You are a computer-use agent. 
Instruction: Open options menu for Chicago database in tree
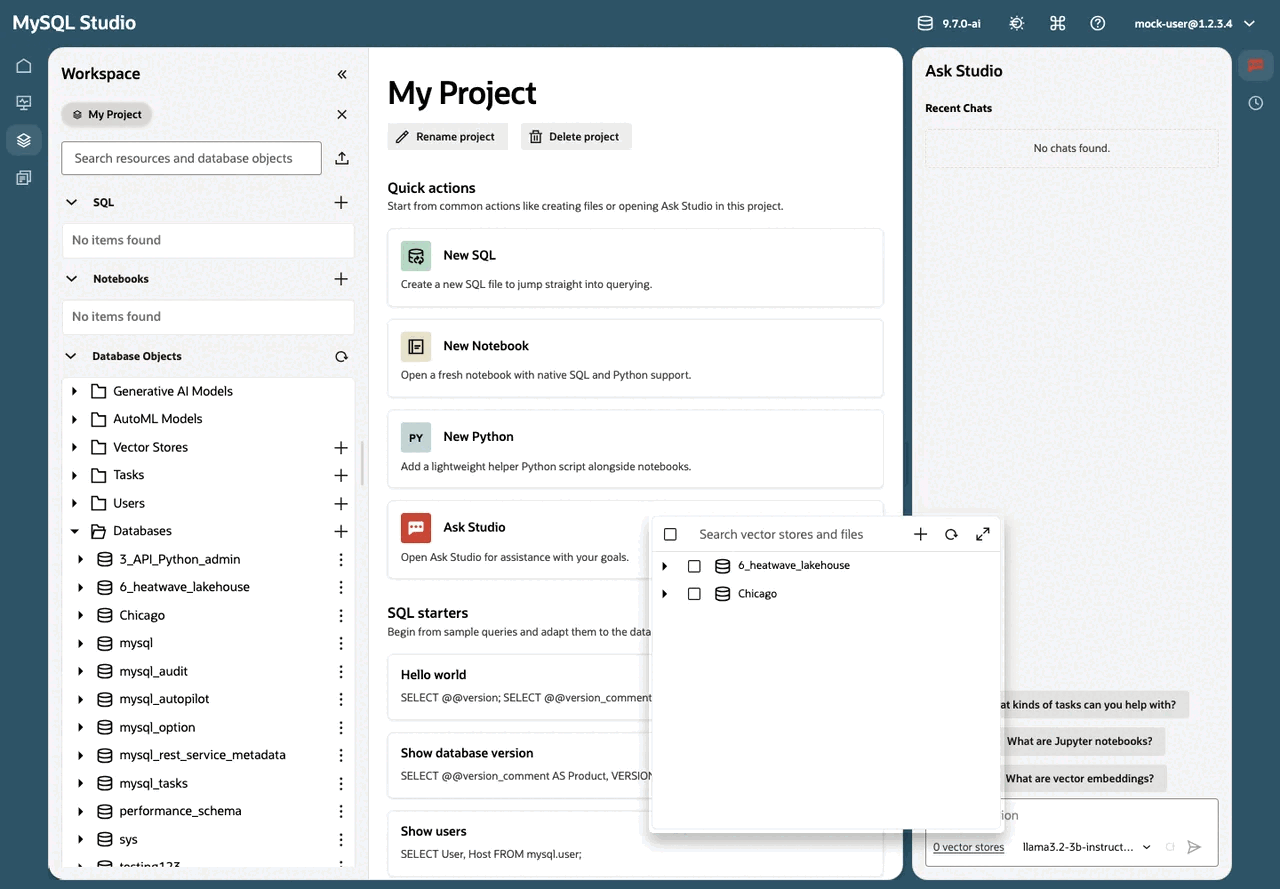(x=341, y=616)
